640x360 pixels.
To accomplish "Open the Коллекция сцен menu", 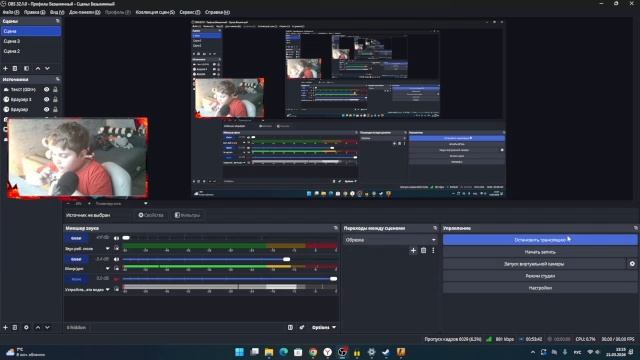I will click(x=155, y=12).
